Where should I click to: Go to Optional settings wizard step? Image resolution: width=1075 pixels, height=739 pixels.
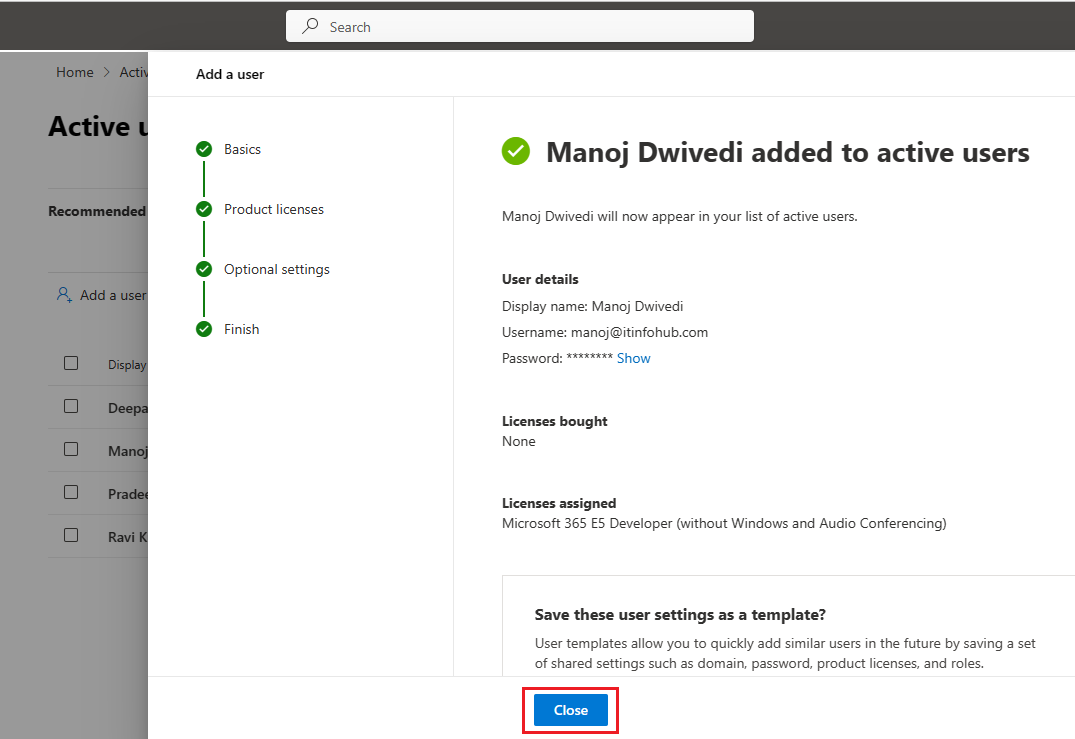coord(276,269)
